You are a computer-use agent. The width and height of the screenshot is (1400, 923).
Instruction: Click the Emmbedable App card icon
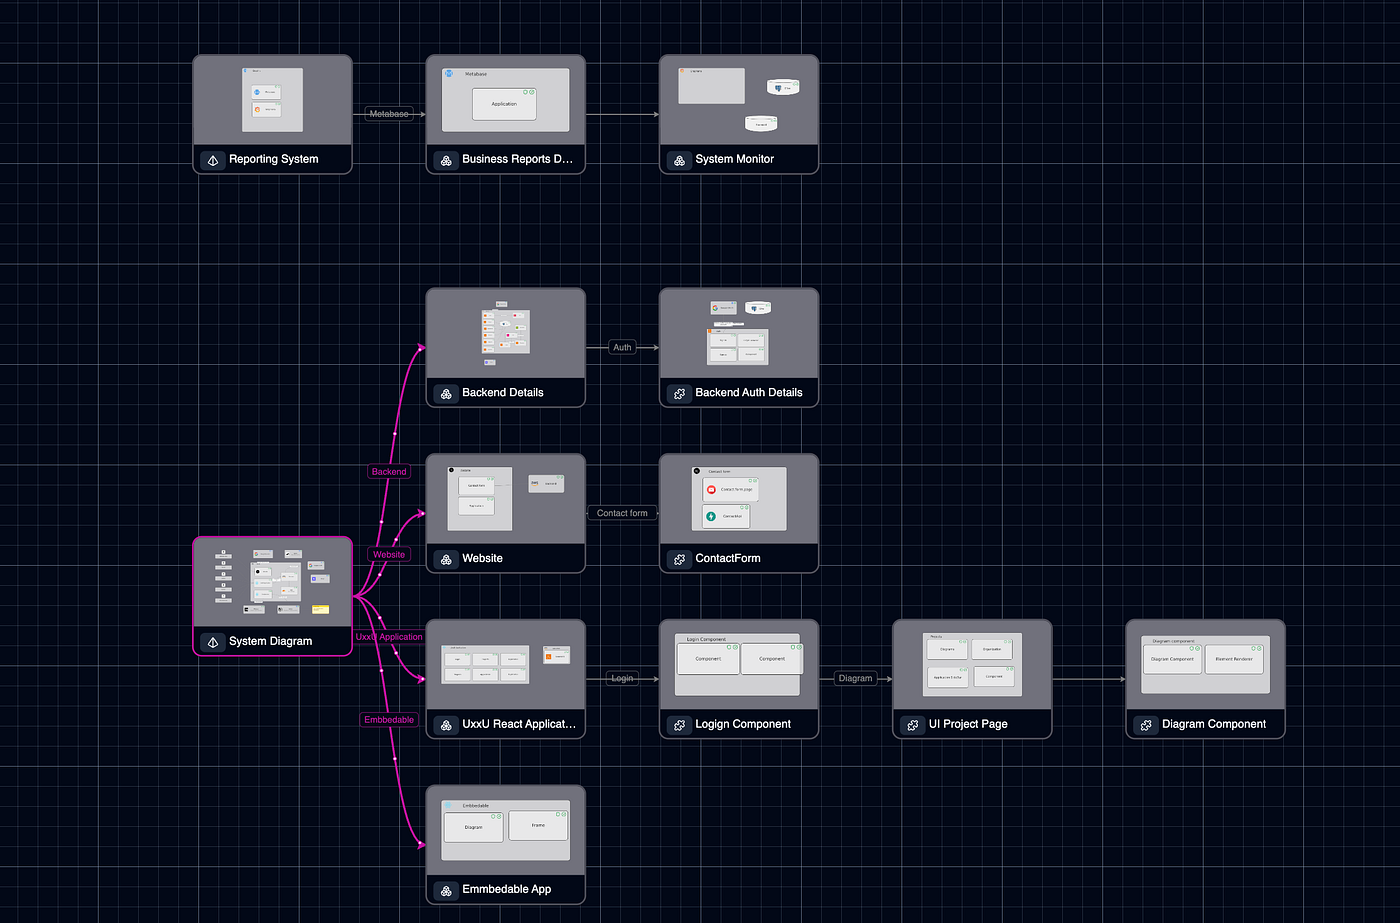coord(446,890)
